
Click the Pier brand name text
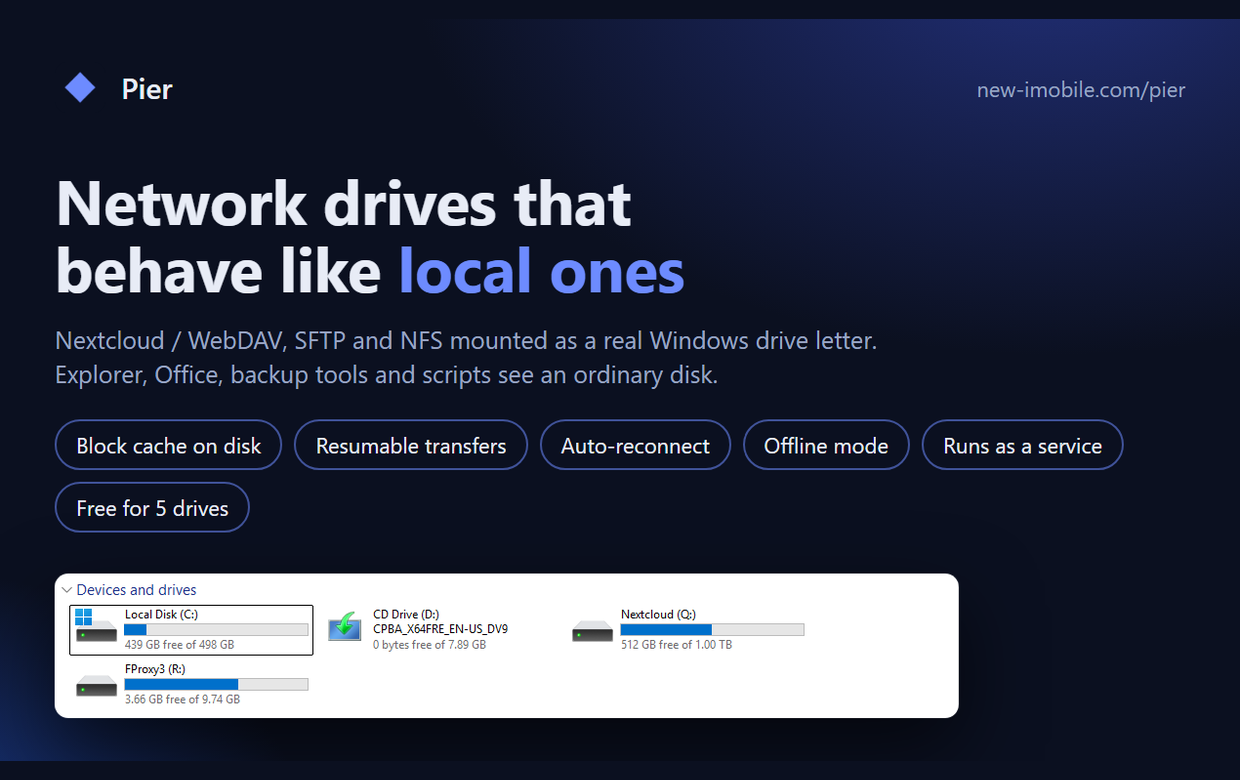[x=147, y=89]
